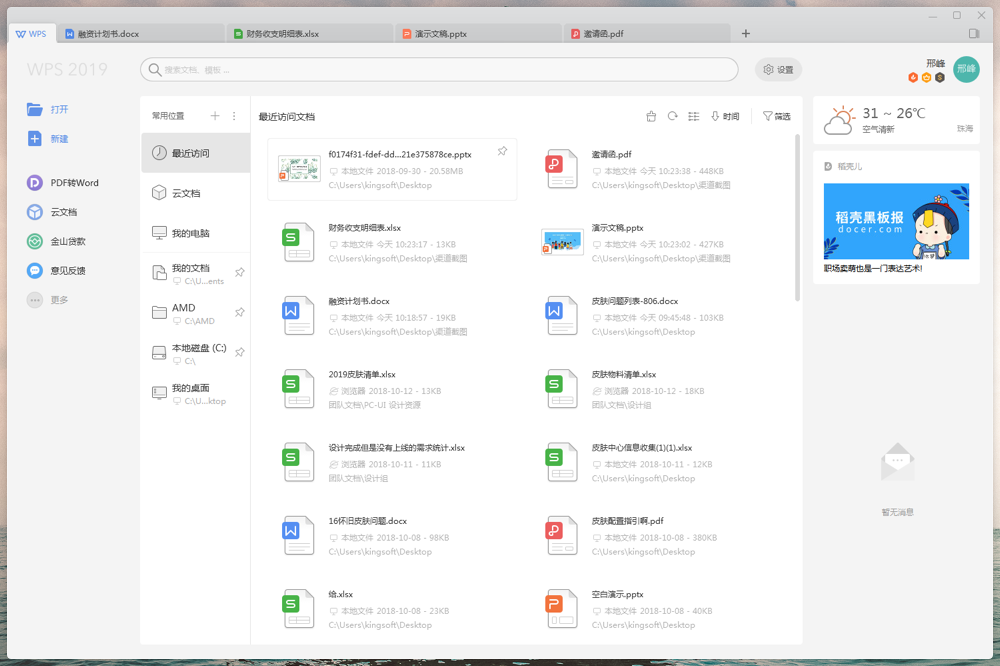The height and width of the screenshot is (666, 1000).
Task: Open 意见反馈 feedback
Action: coord(56,270)
